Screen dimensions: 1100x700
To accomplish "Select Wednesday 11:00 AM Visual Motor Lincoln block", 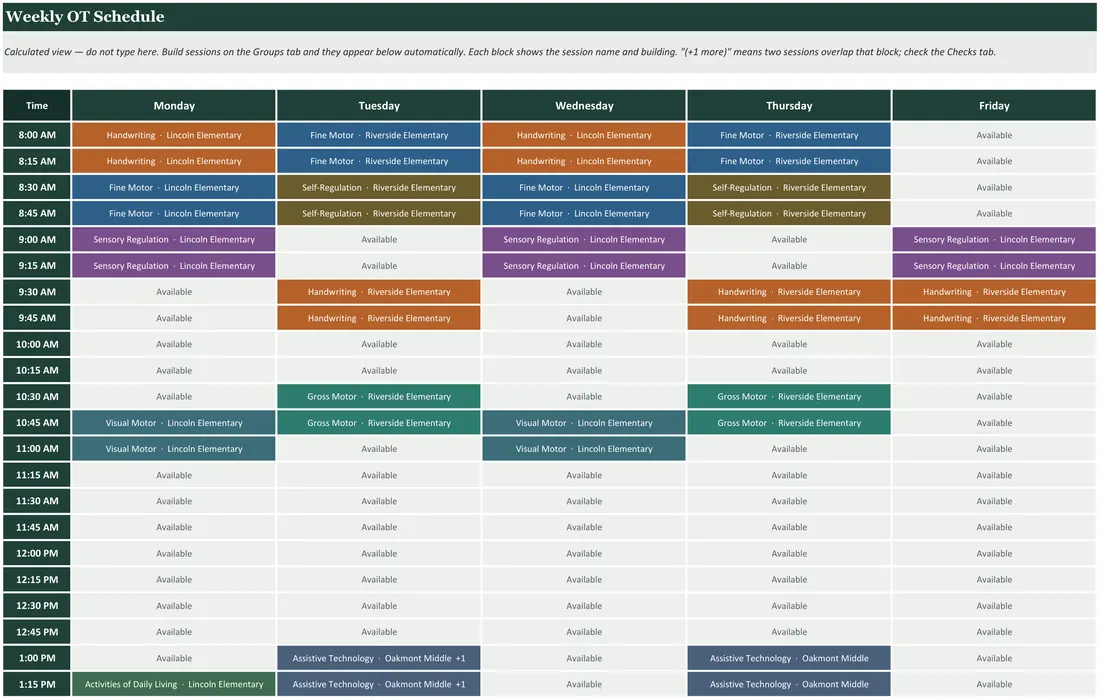I will [x=584, y=449].
